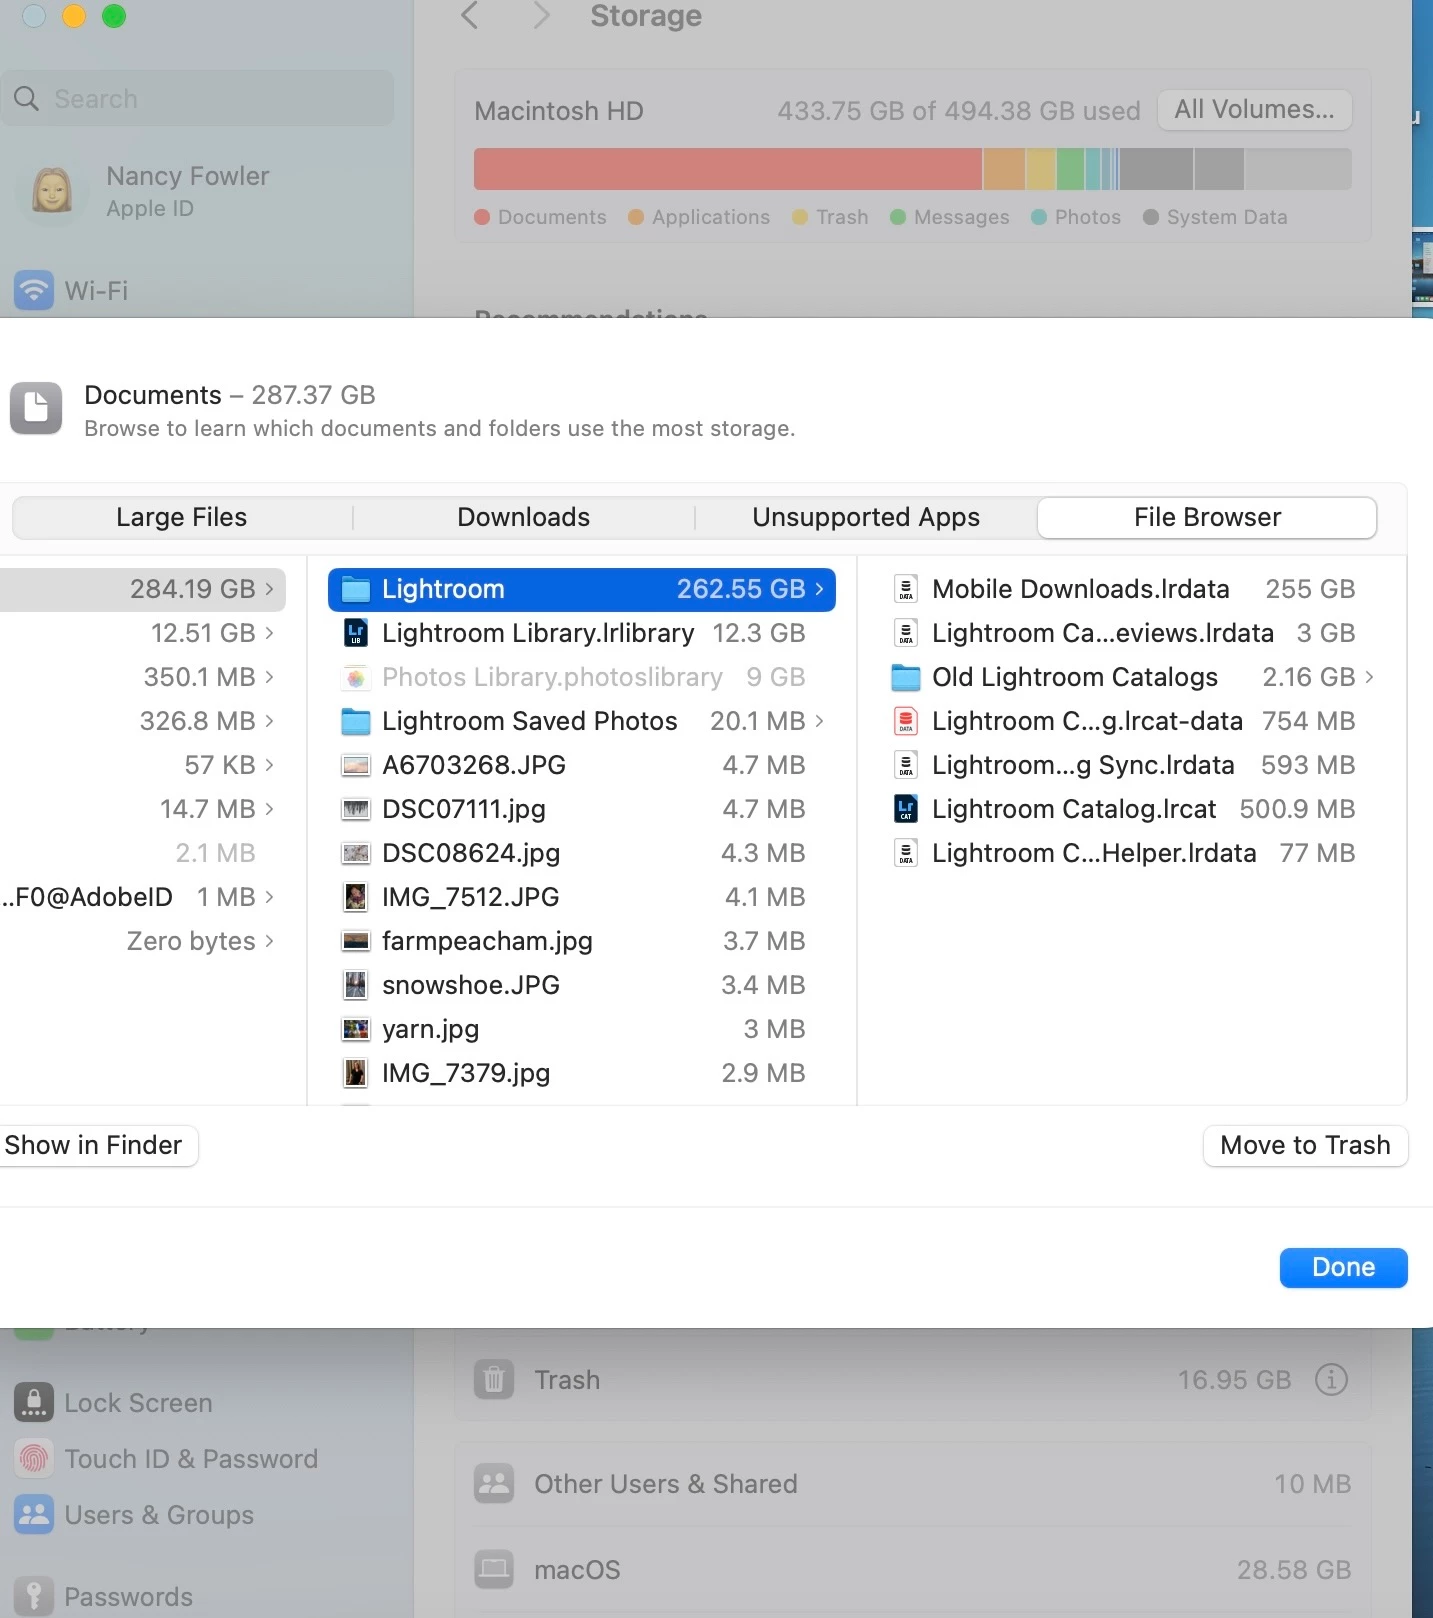
Task: Expand the Zero bytes folder chevron
Action: [x=269, y=941]
